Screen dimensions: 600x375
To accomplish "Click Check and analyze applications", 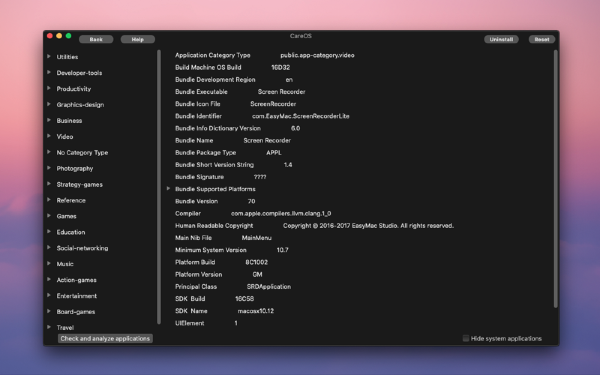I will pos(105,338).
